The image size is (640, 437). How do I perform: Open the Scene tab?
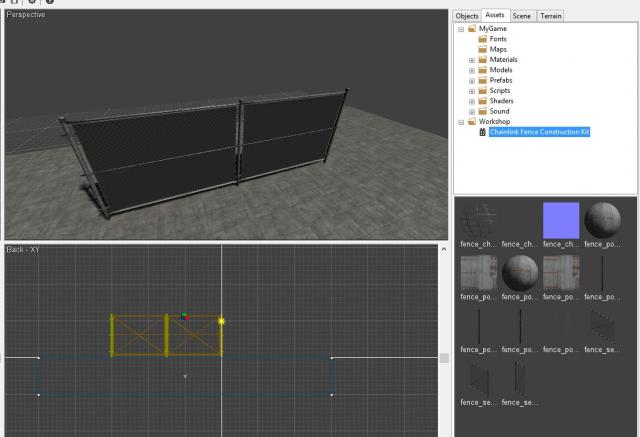pos(522,16)
